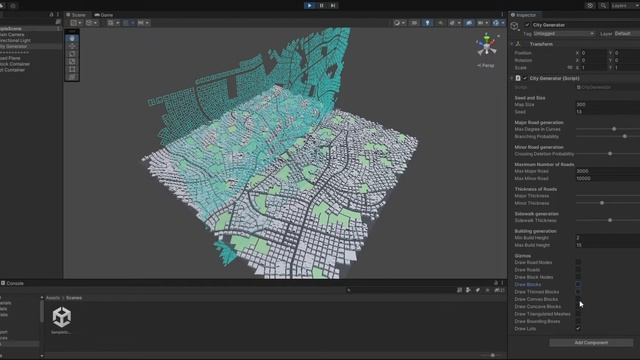This screenshot has height=360, width=640.
Task: Toggle scene lighting bulb icon
Action: 427,23
